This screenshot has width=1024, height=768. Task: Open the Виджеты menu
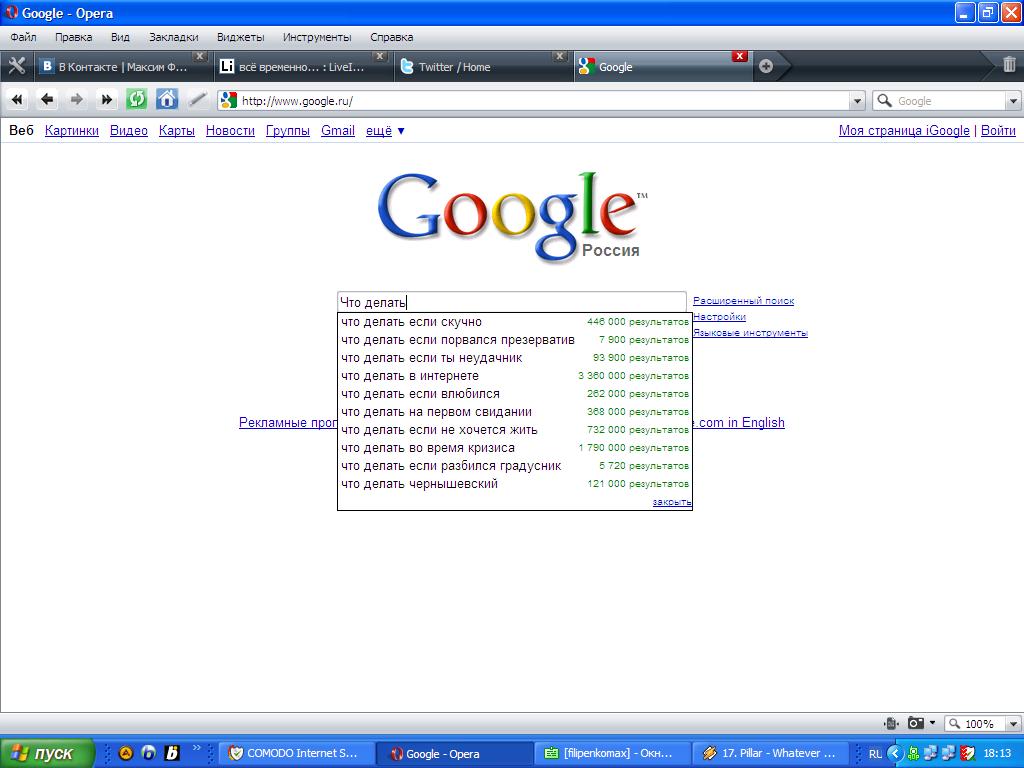coord(240,37)
